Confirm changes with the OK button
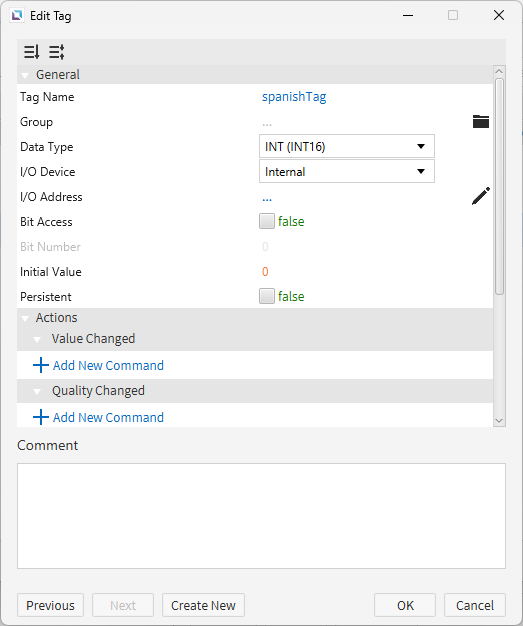This screenshot has height=626, width=523. [x=405, y=605]
